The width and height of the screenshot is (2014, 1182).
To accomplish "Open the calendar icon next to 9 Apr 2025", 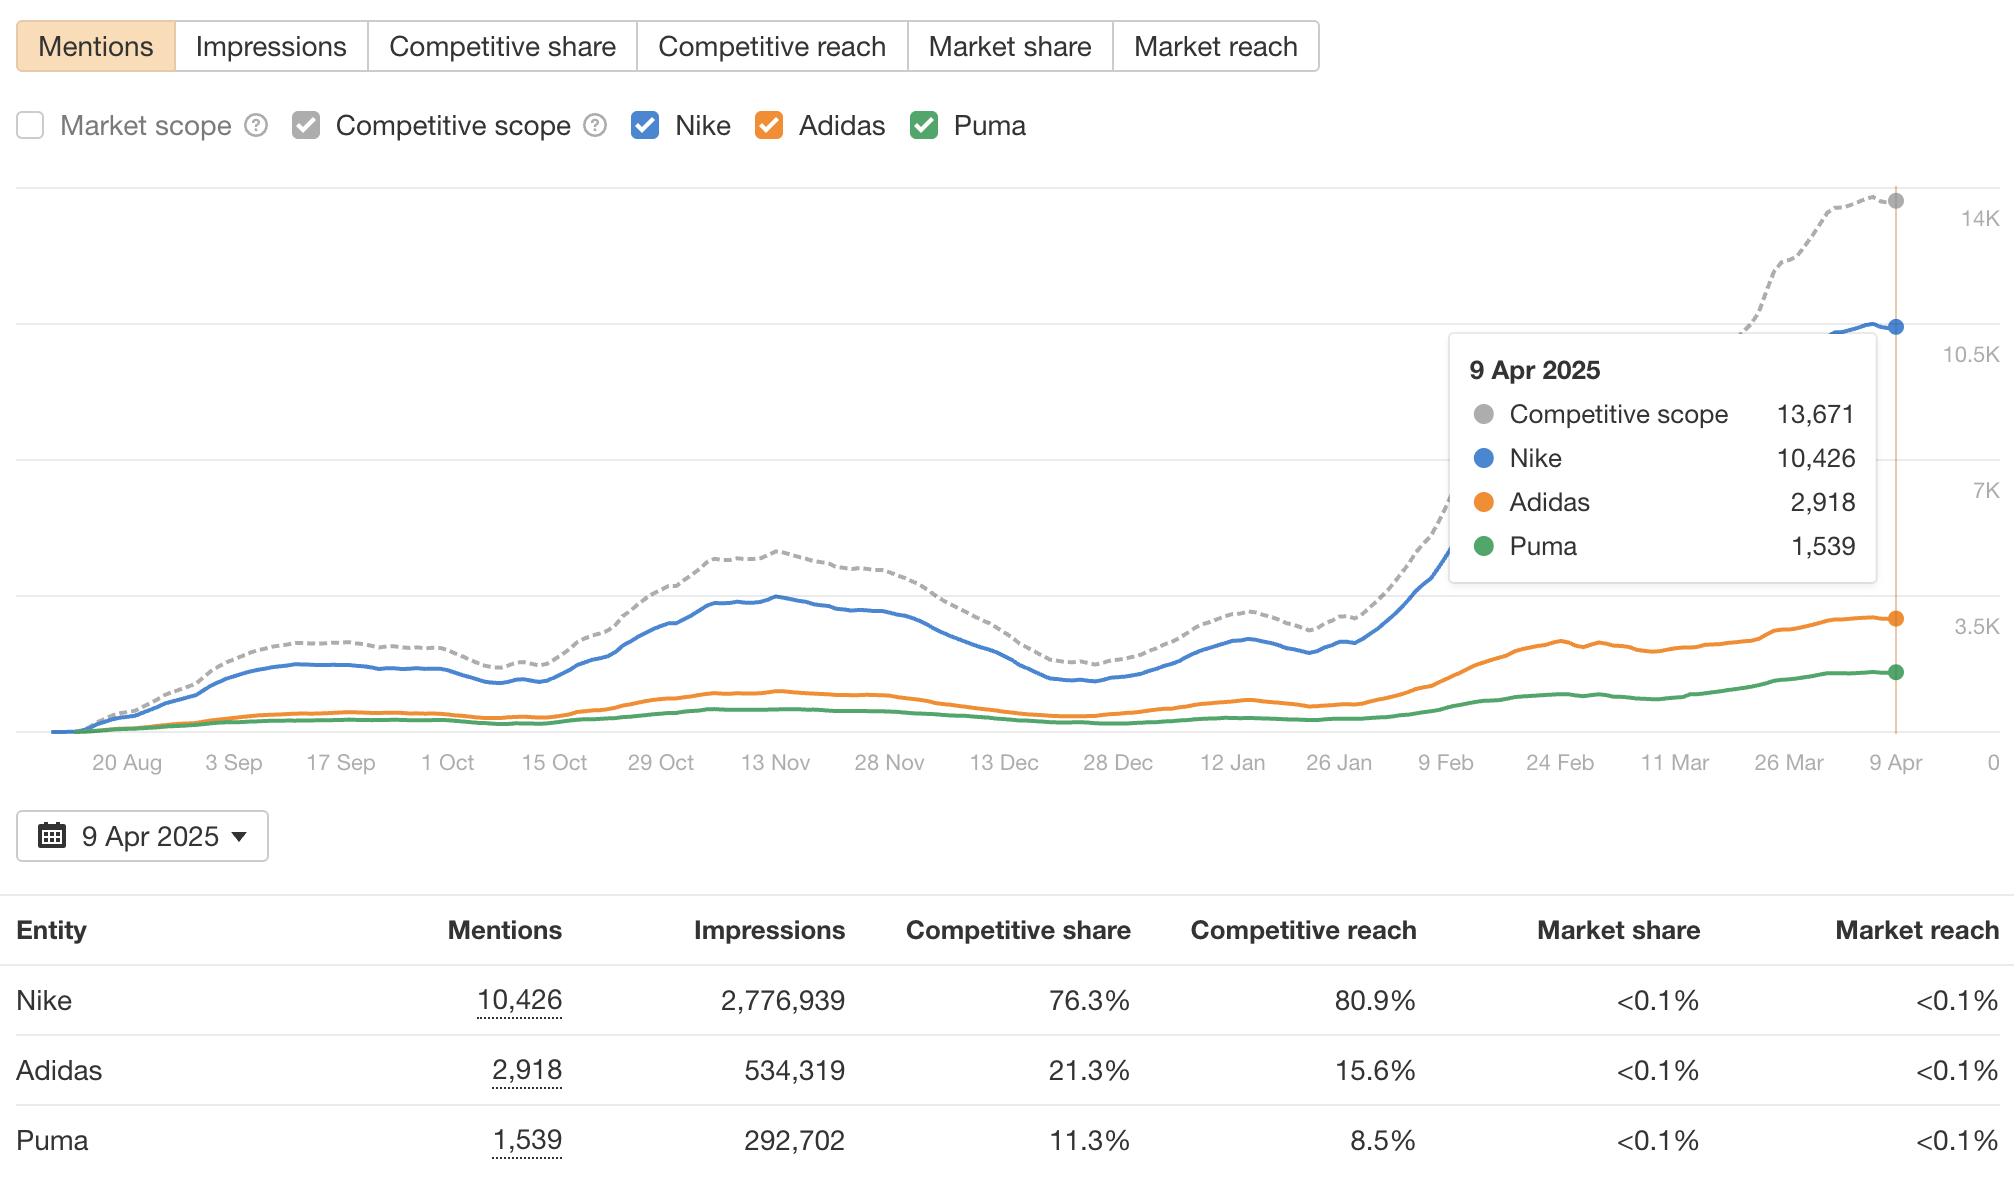I will pyautogui.click(x=53, y=836).
